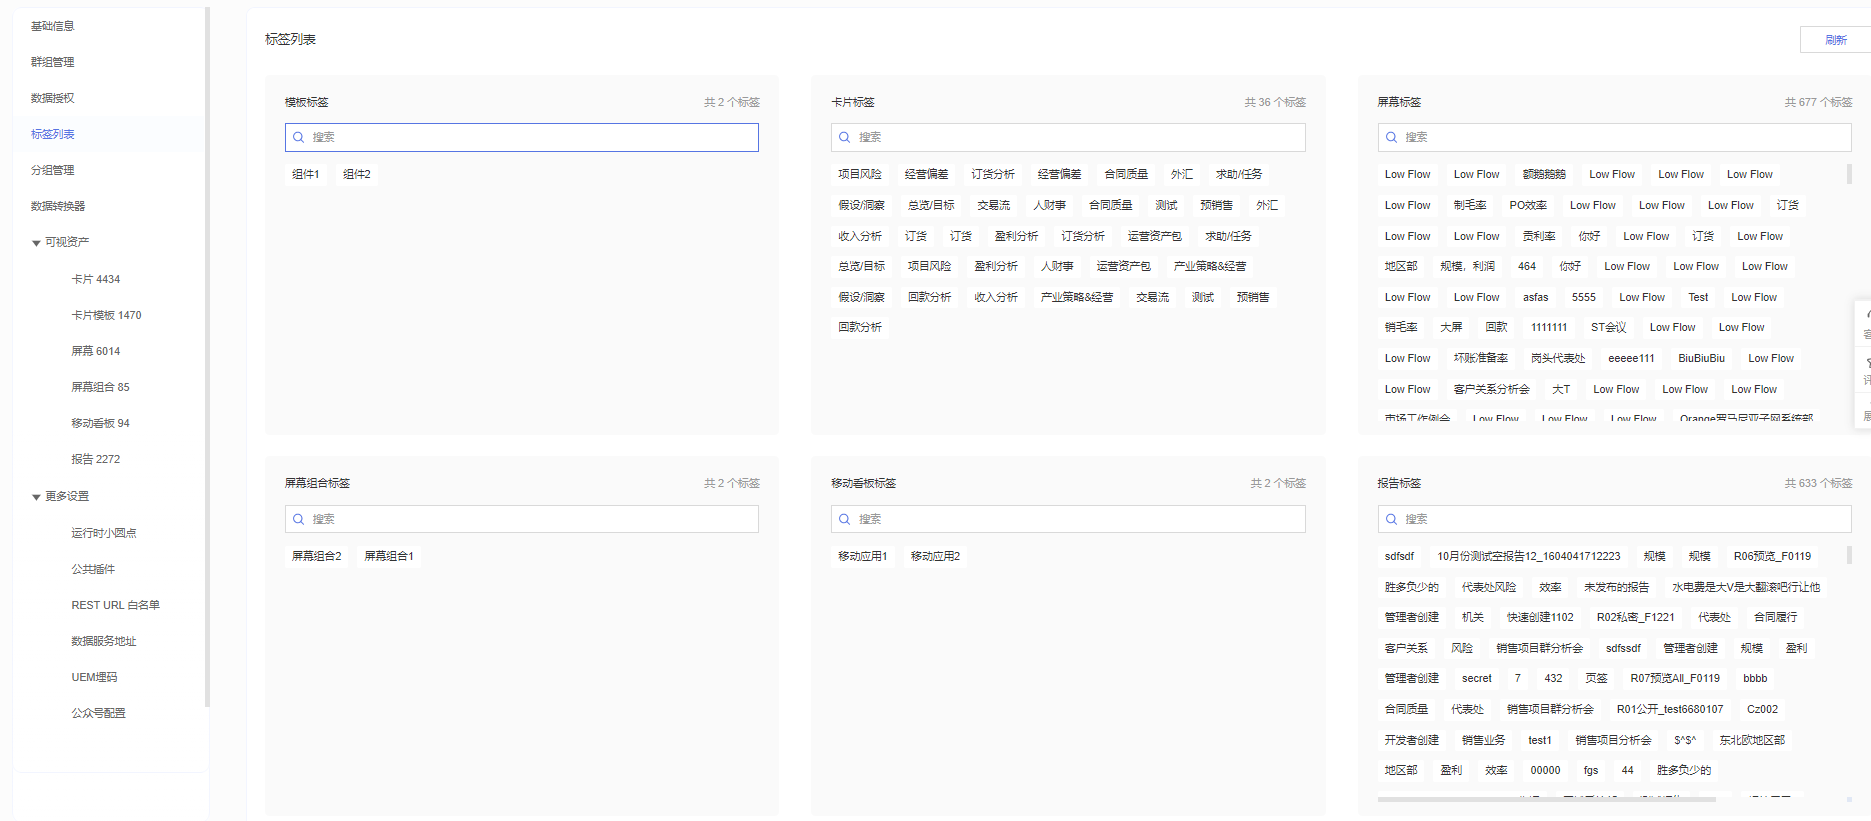Click the 464 screen tag
This screenshot has width=1871, height=821.
tap(1527, 266)
